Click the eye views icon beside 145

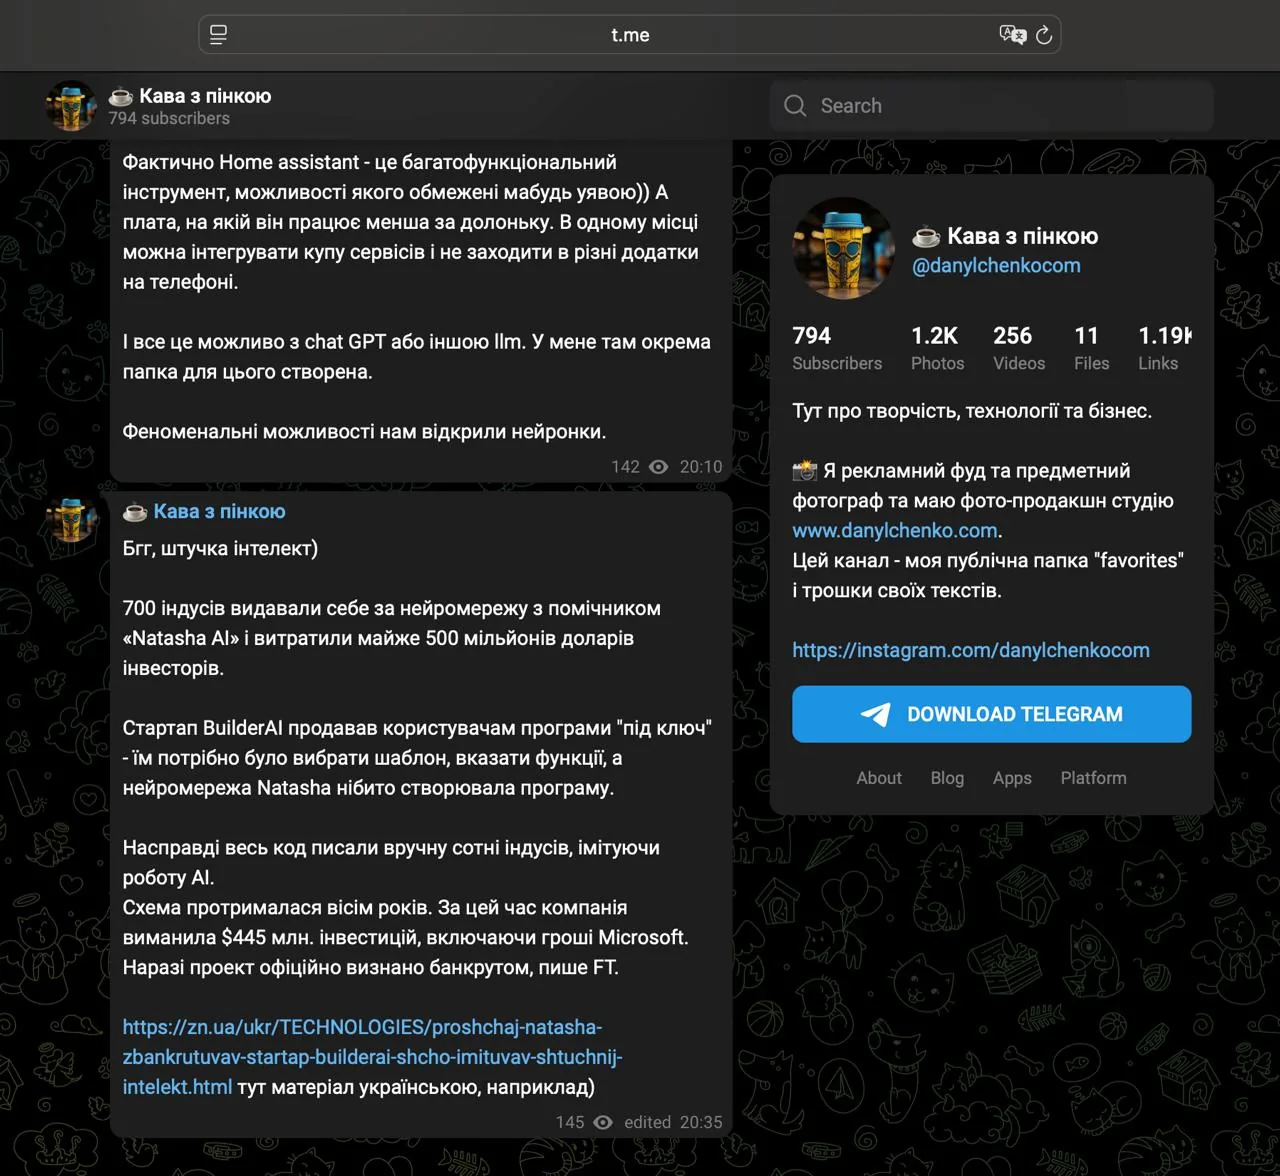pyautogui.click(x=603, y=1122)
